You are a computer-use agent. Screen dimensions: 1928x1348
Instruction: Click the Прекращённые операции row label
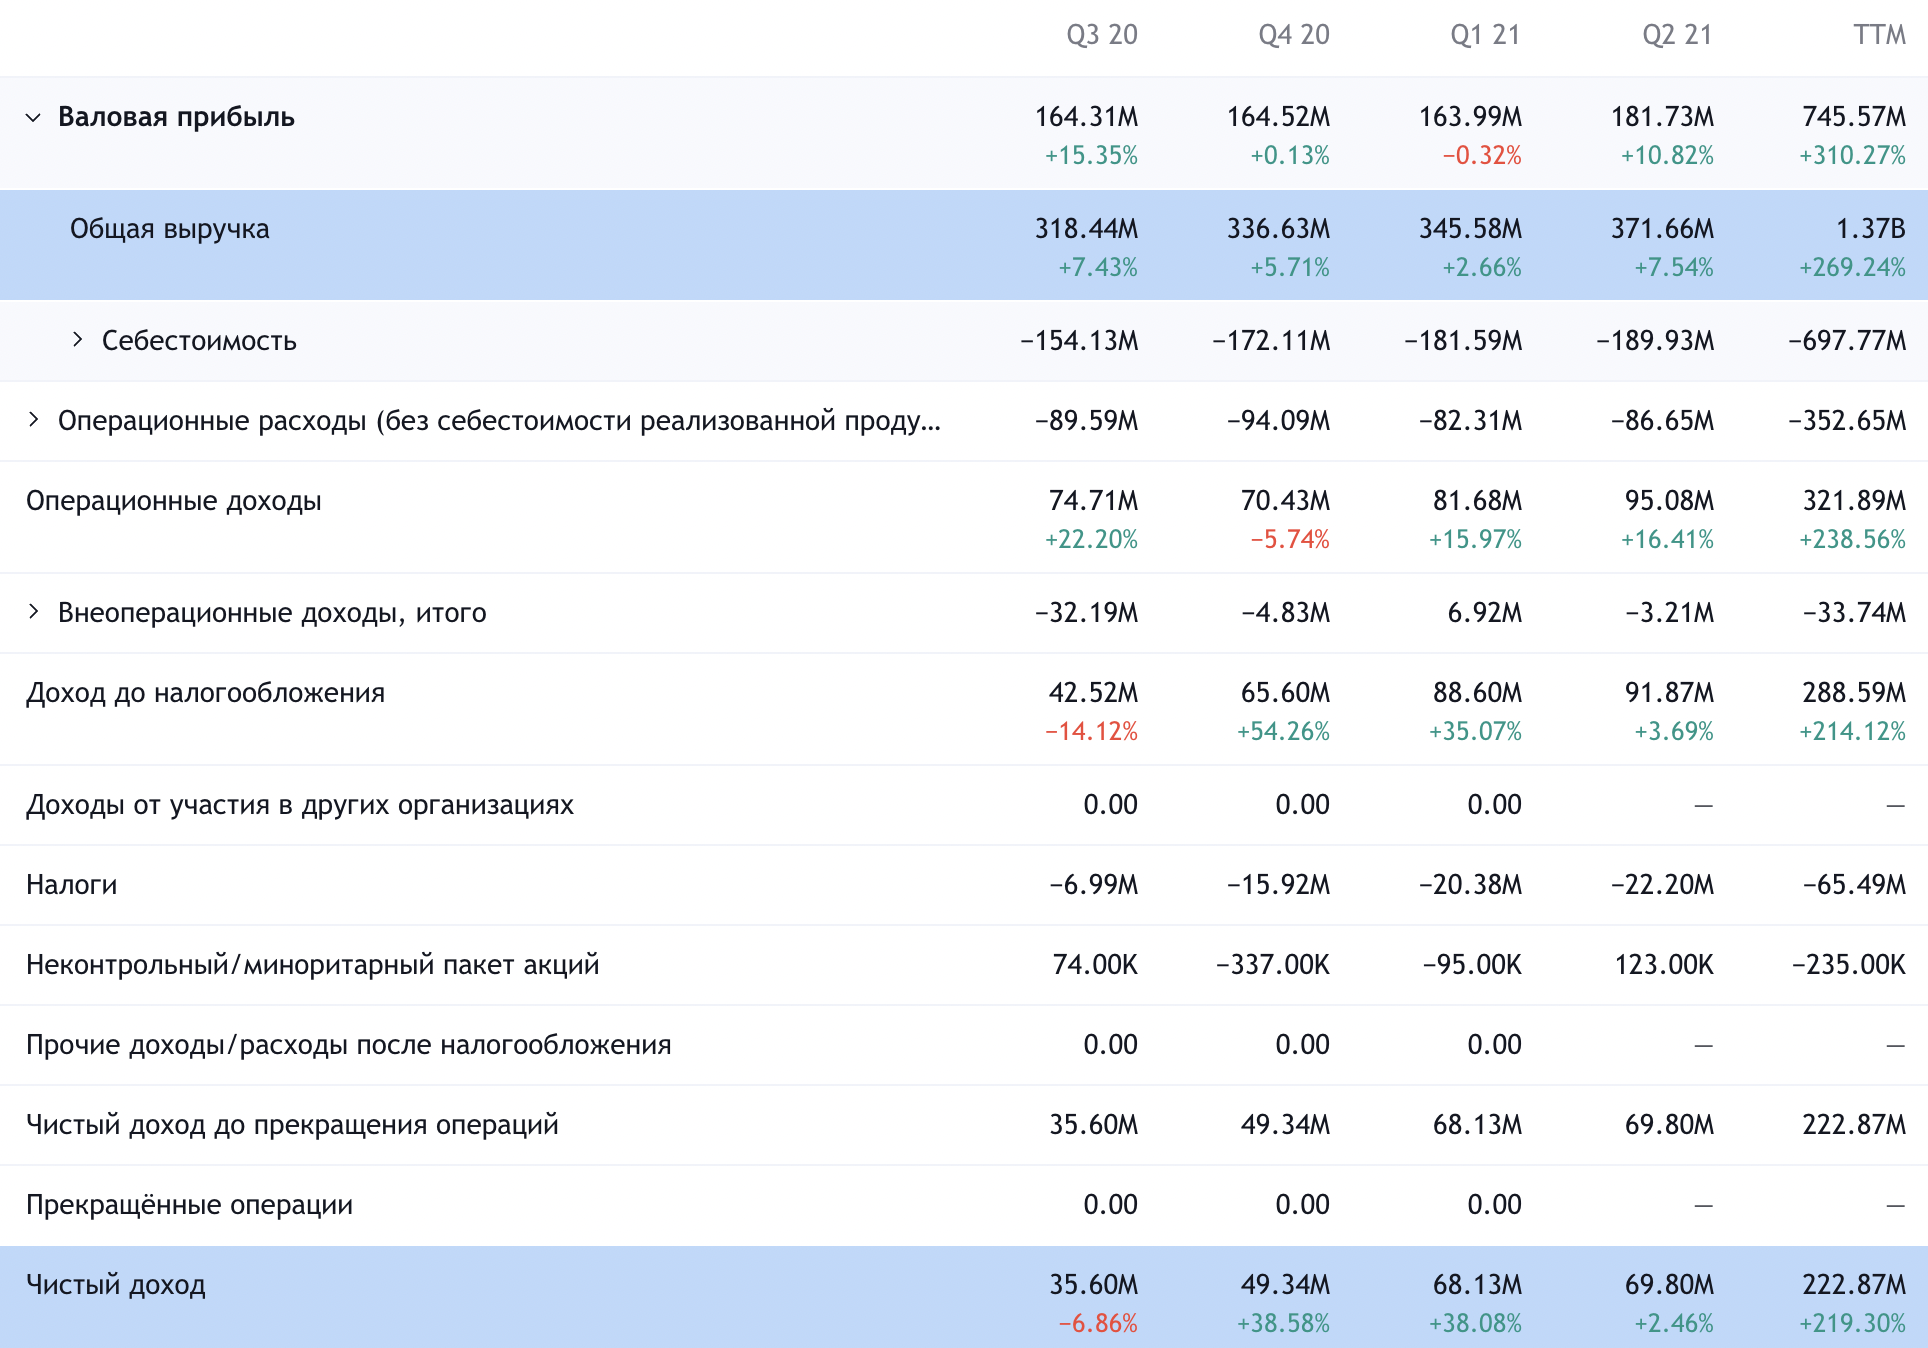189,1205
